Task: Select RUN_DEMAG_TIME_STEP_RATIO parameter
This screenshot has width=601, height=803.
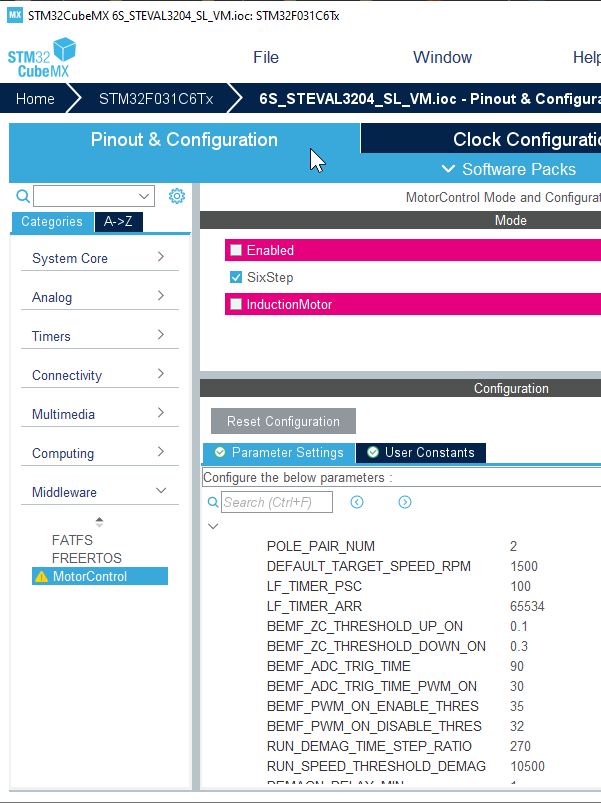Action: (369, 746)
